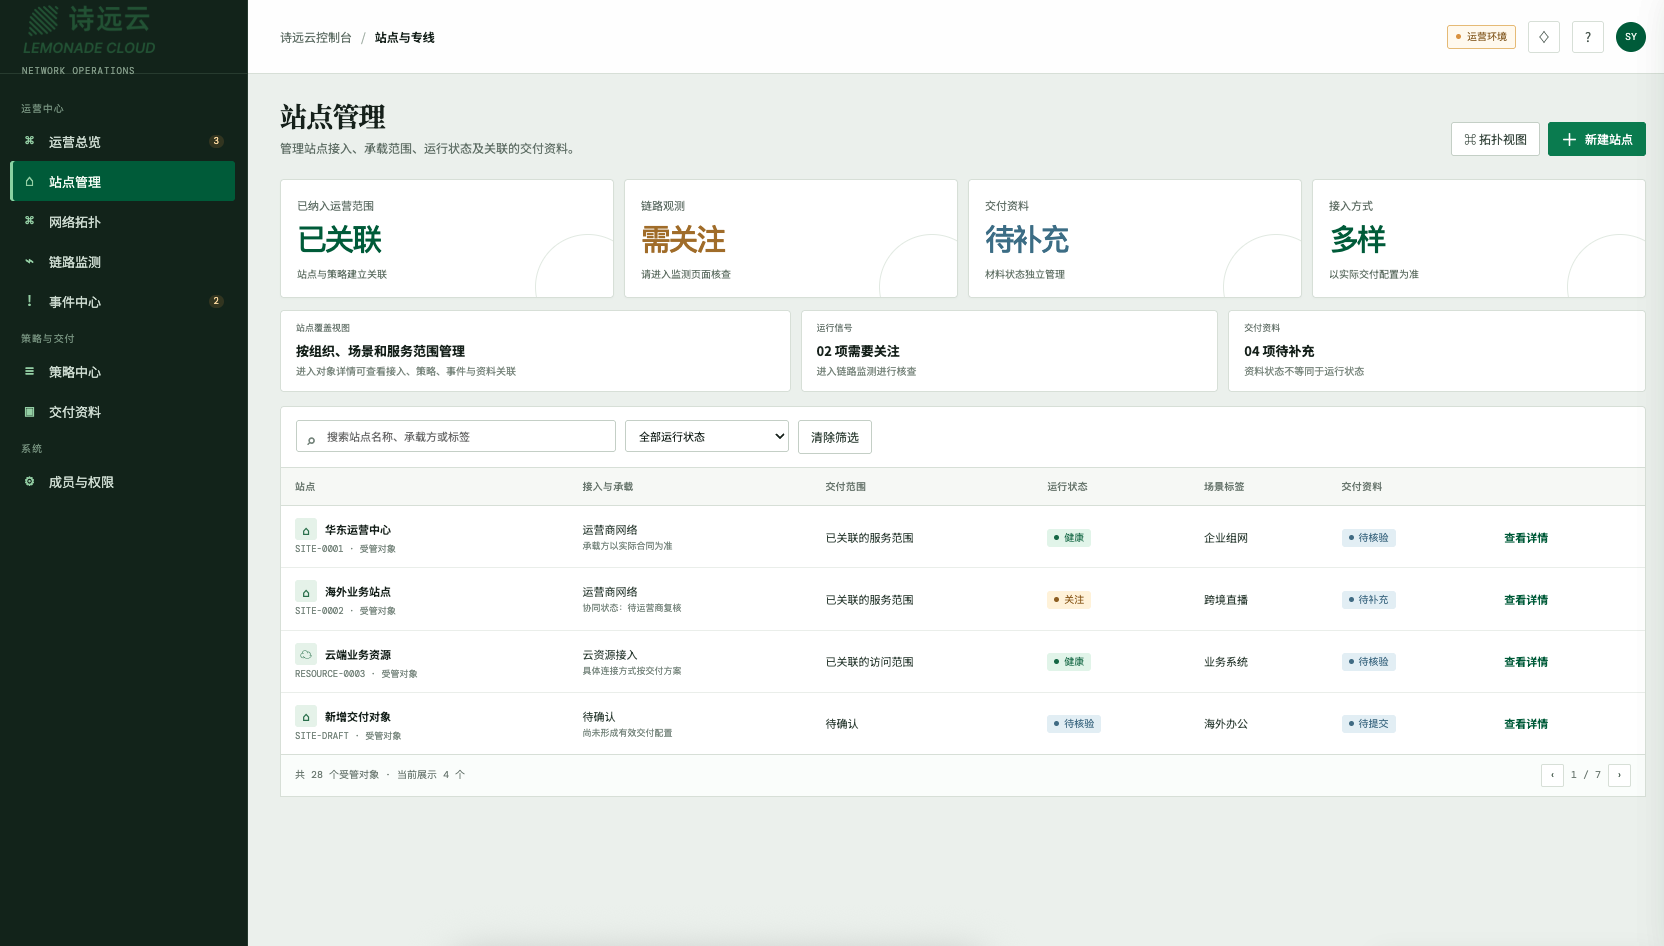
Task: Open the 02 项需要关注 panel
Action: pyautogui.click(x=1009, y=351)
